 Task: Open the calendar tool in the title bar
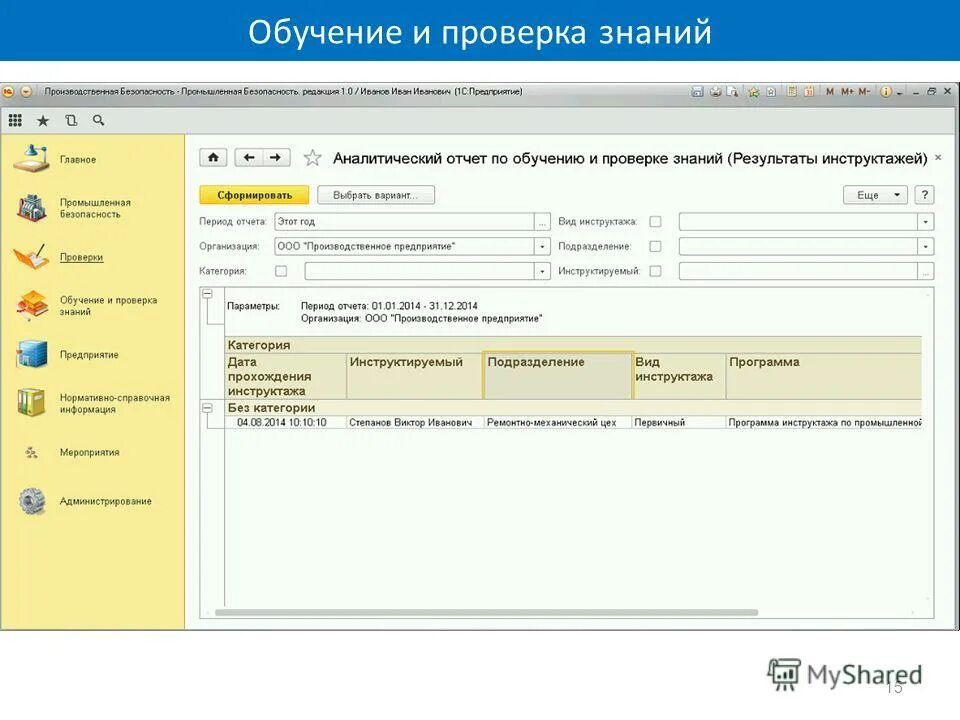point(808,91)
